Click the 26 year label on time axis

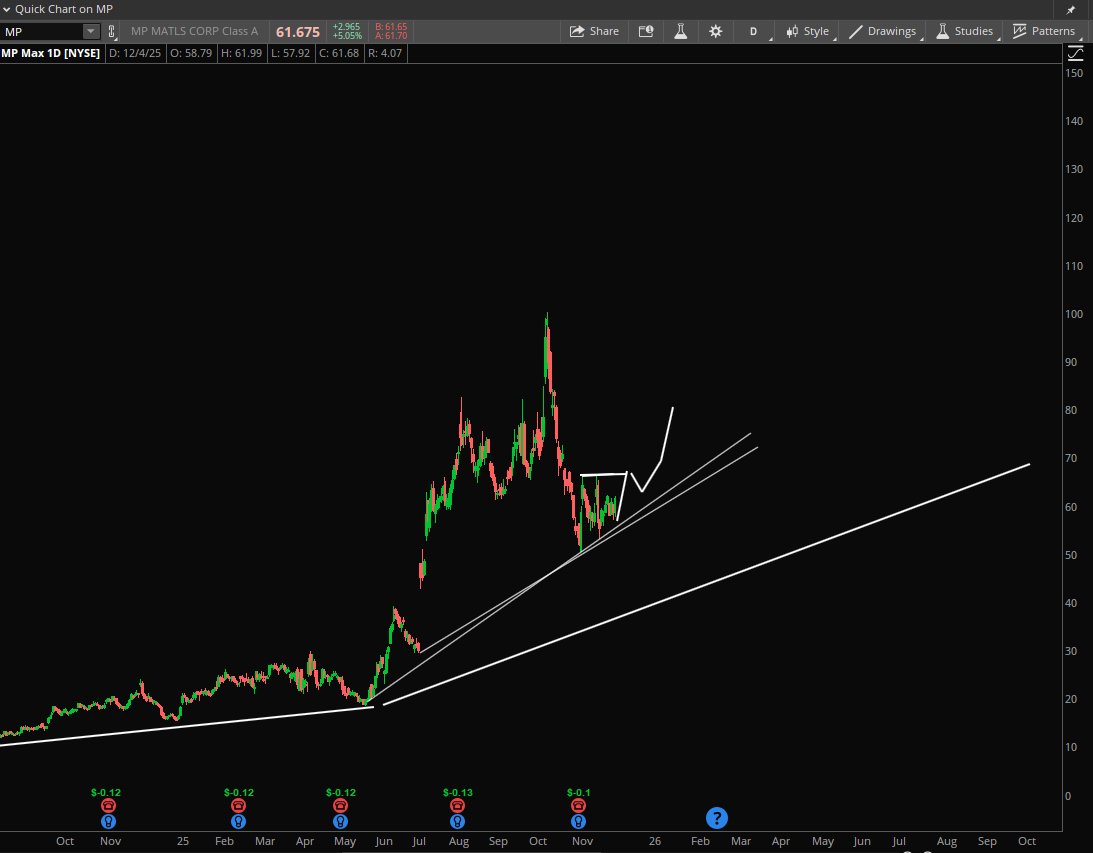tap(655, 841)
